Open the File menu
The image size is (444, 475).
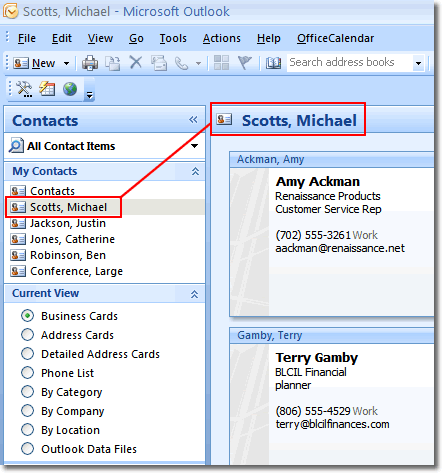tap(27, 38)
